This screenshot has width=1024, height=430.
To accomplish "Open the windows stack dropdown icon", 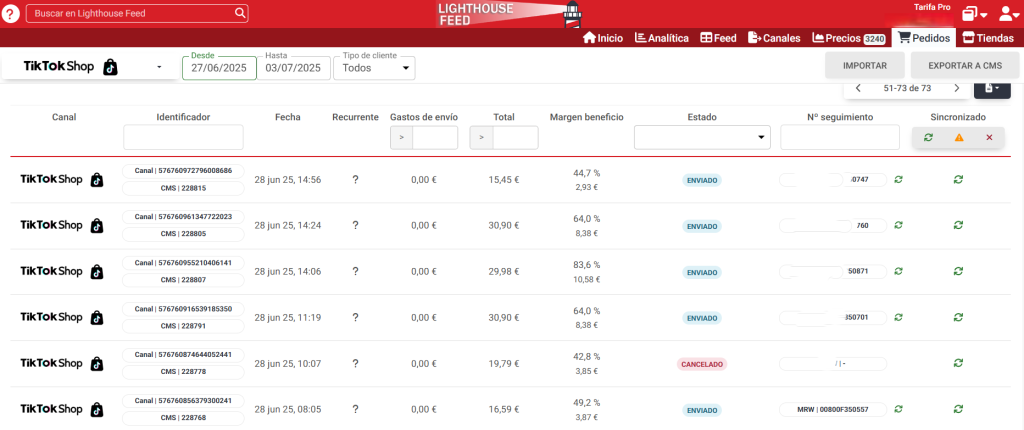I will (x=974, y=14).
